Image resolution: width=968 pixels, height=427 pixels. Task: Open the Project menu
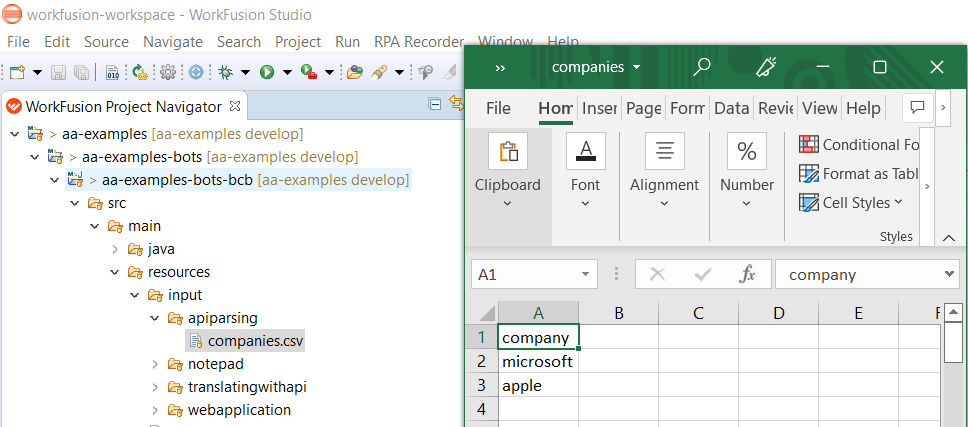click(298, 41)
